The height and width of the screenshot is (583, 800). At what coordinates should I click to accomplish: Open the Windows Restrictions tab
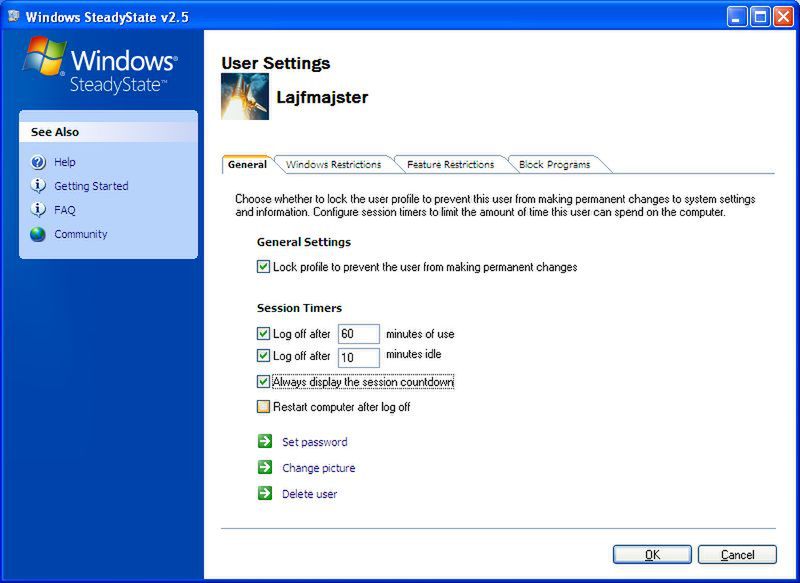pyautogui.click(x=334, y=164)
